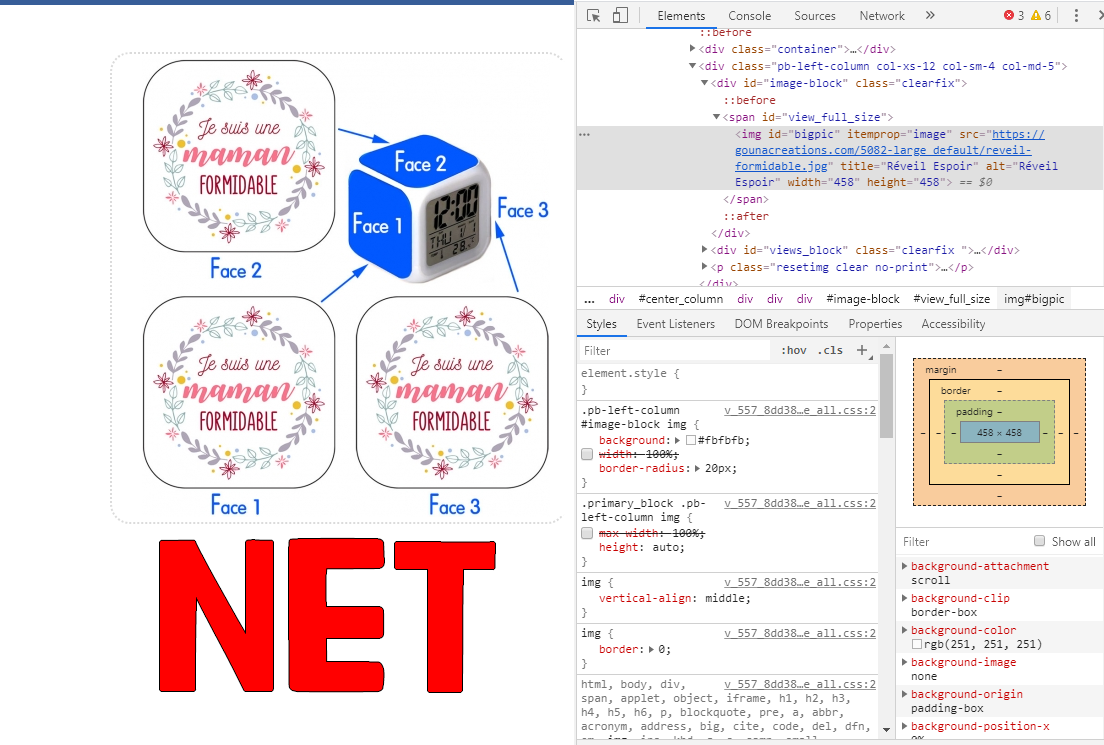The height and width of the screenshot is (745, 1104).
Task: Click the Styles filter input field
Action: (675, 350)
